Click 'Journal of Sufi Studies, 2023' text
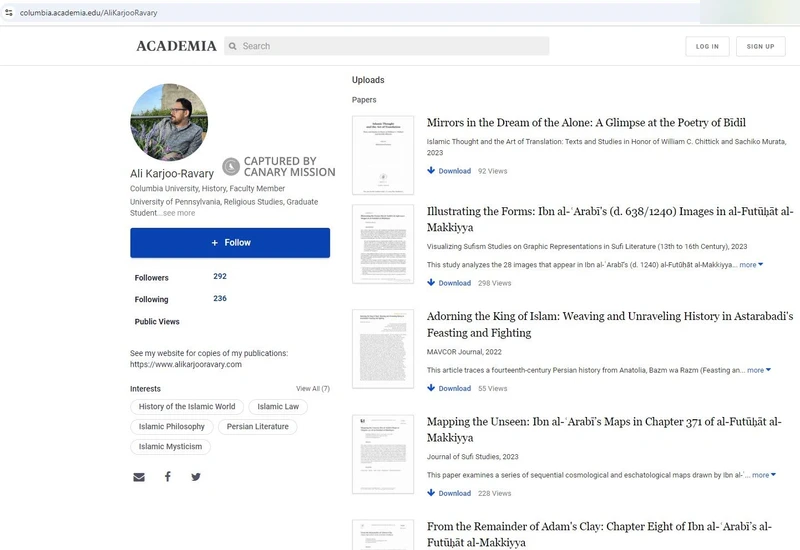The image size is (800, 550). point(472,457)
